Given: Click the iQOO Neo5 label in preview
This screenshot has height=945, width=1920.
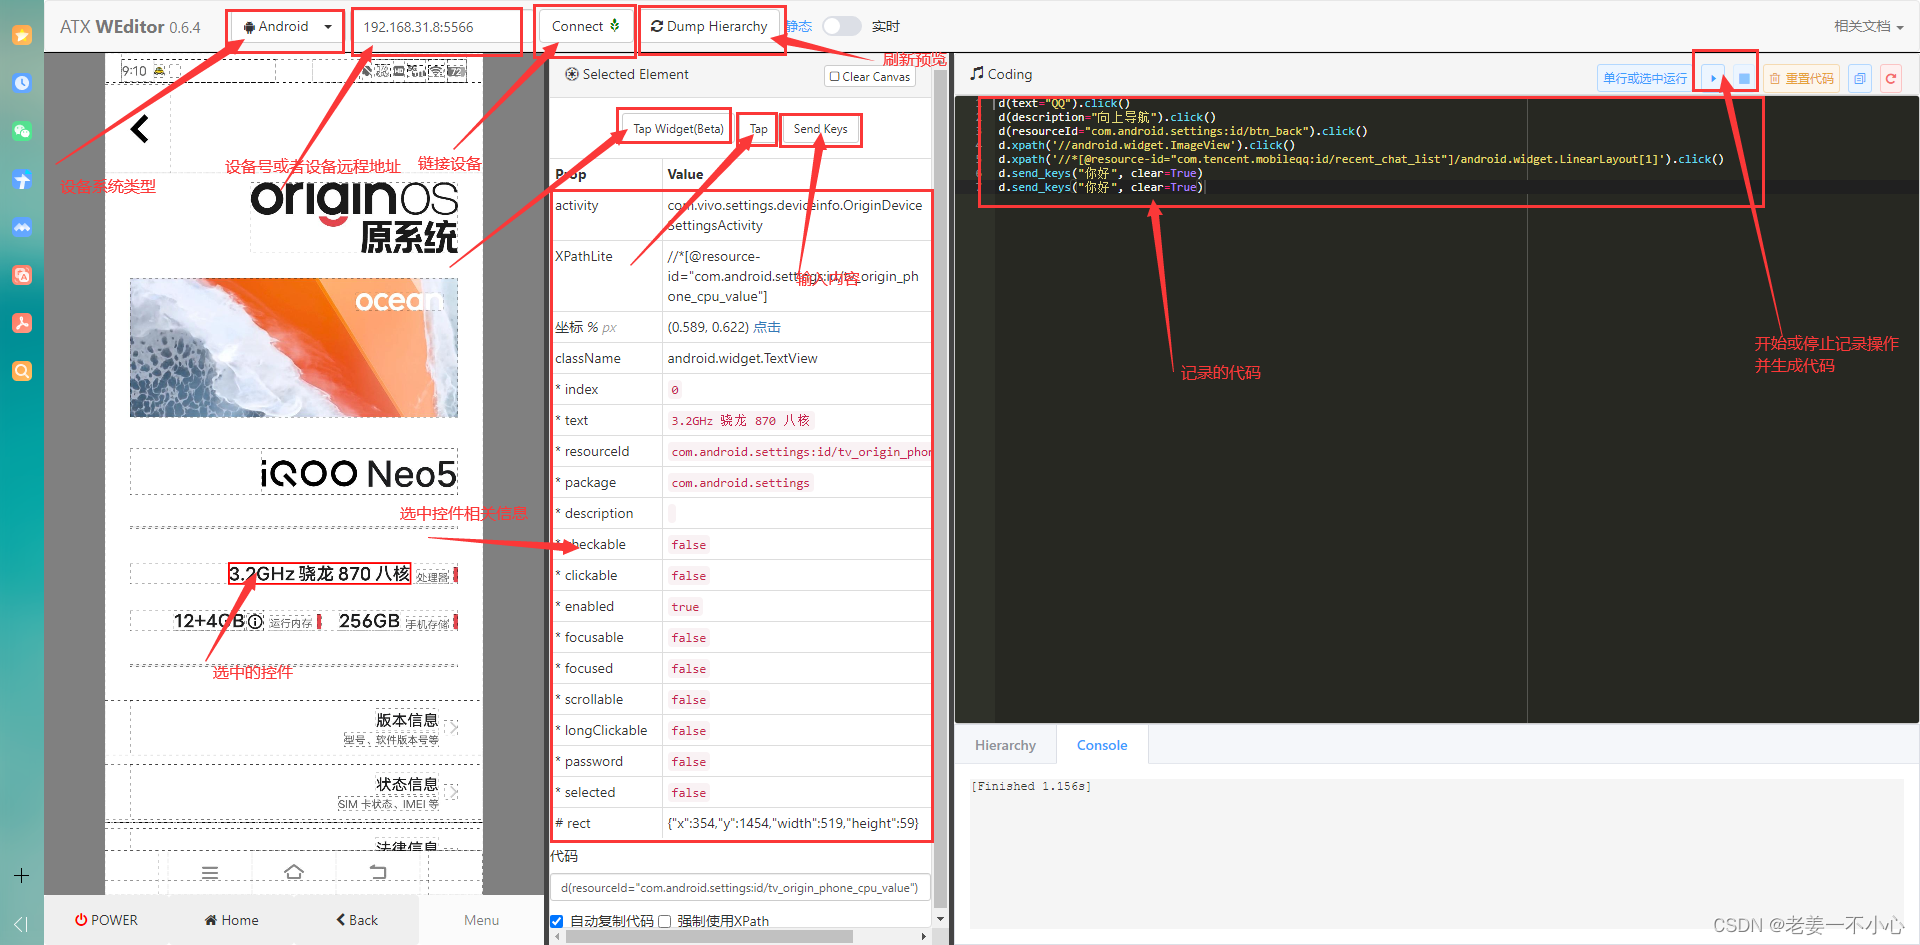Looking at the screenshot, I should click(358, 474).
